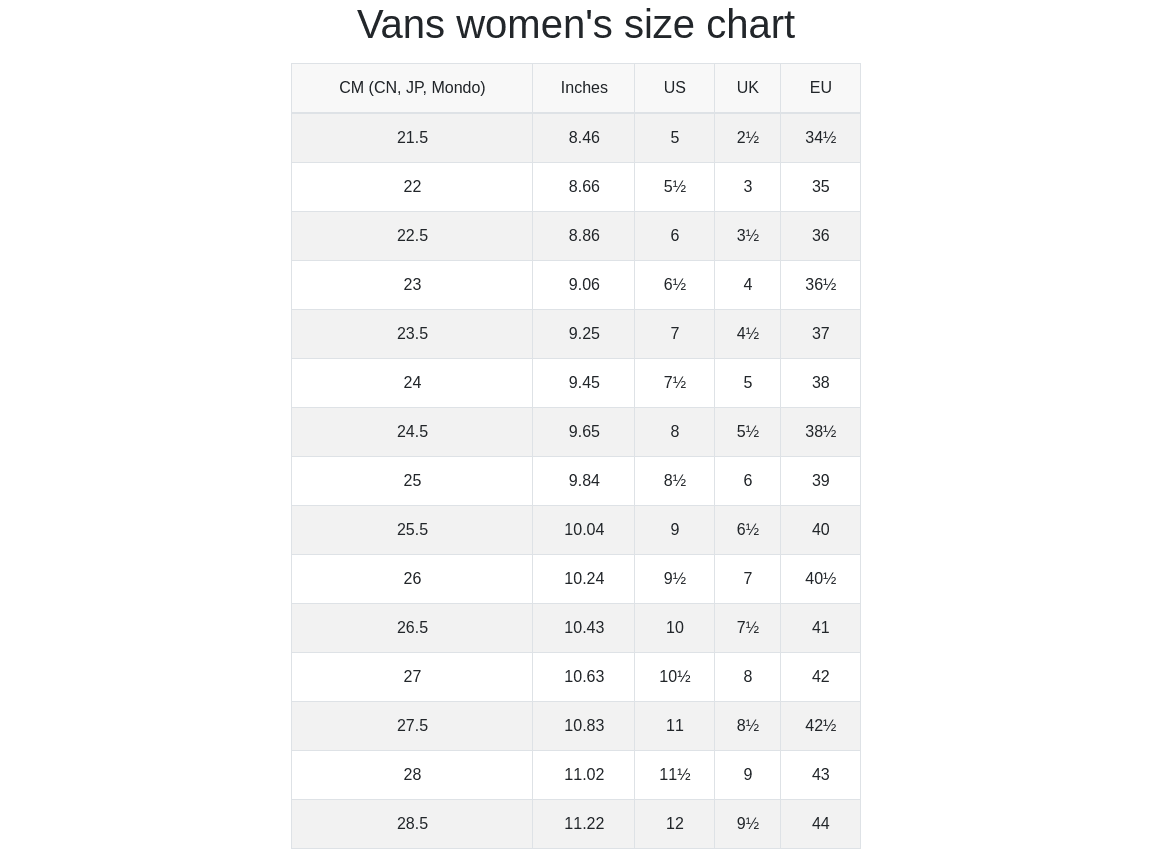Select the EU 36½ cell

(x=820, y=285)
